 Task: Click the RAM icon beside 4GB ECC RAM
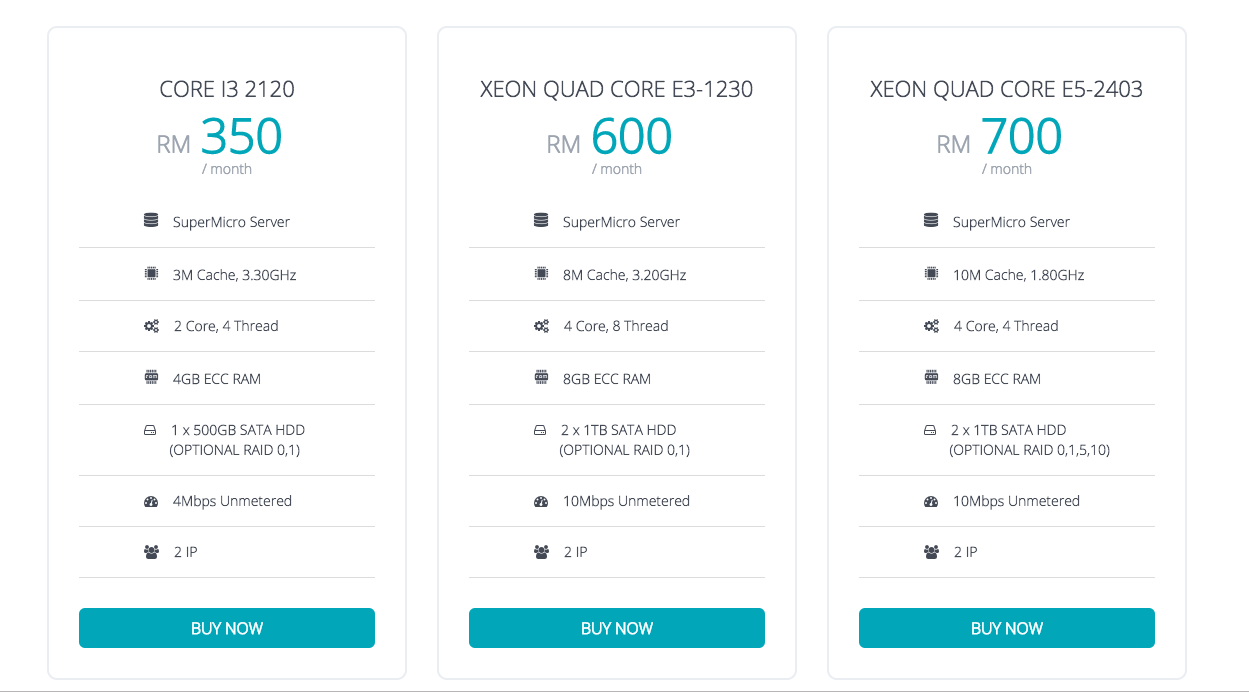coord(151,378)
